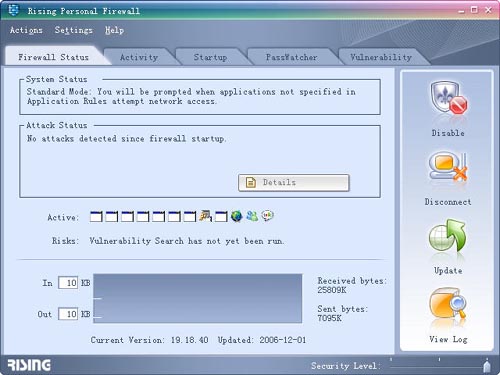
Task: Adjust the Security Level slider thumb
Action: 487,366
